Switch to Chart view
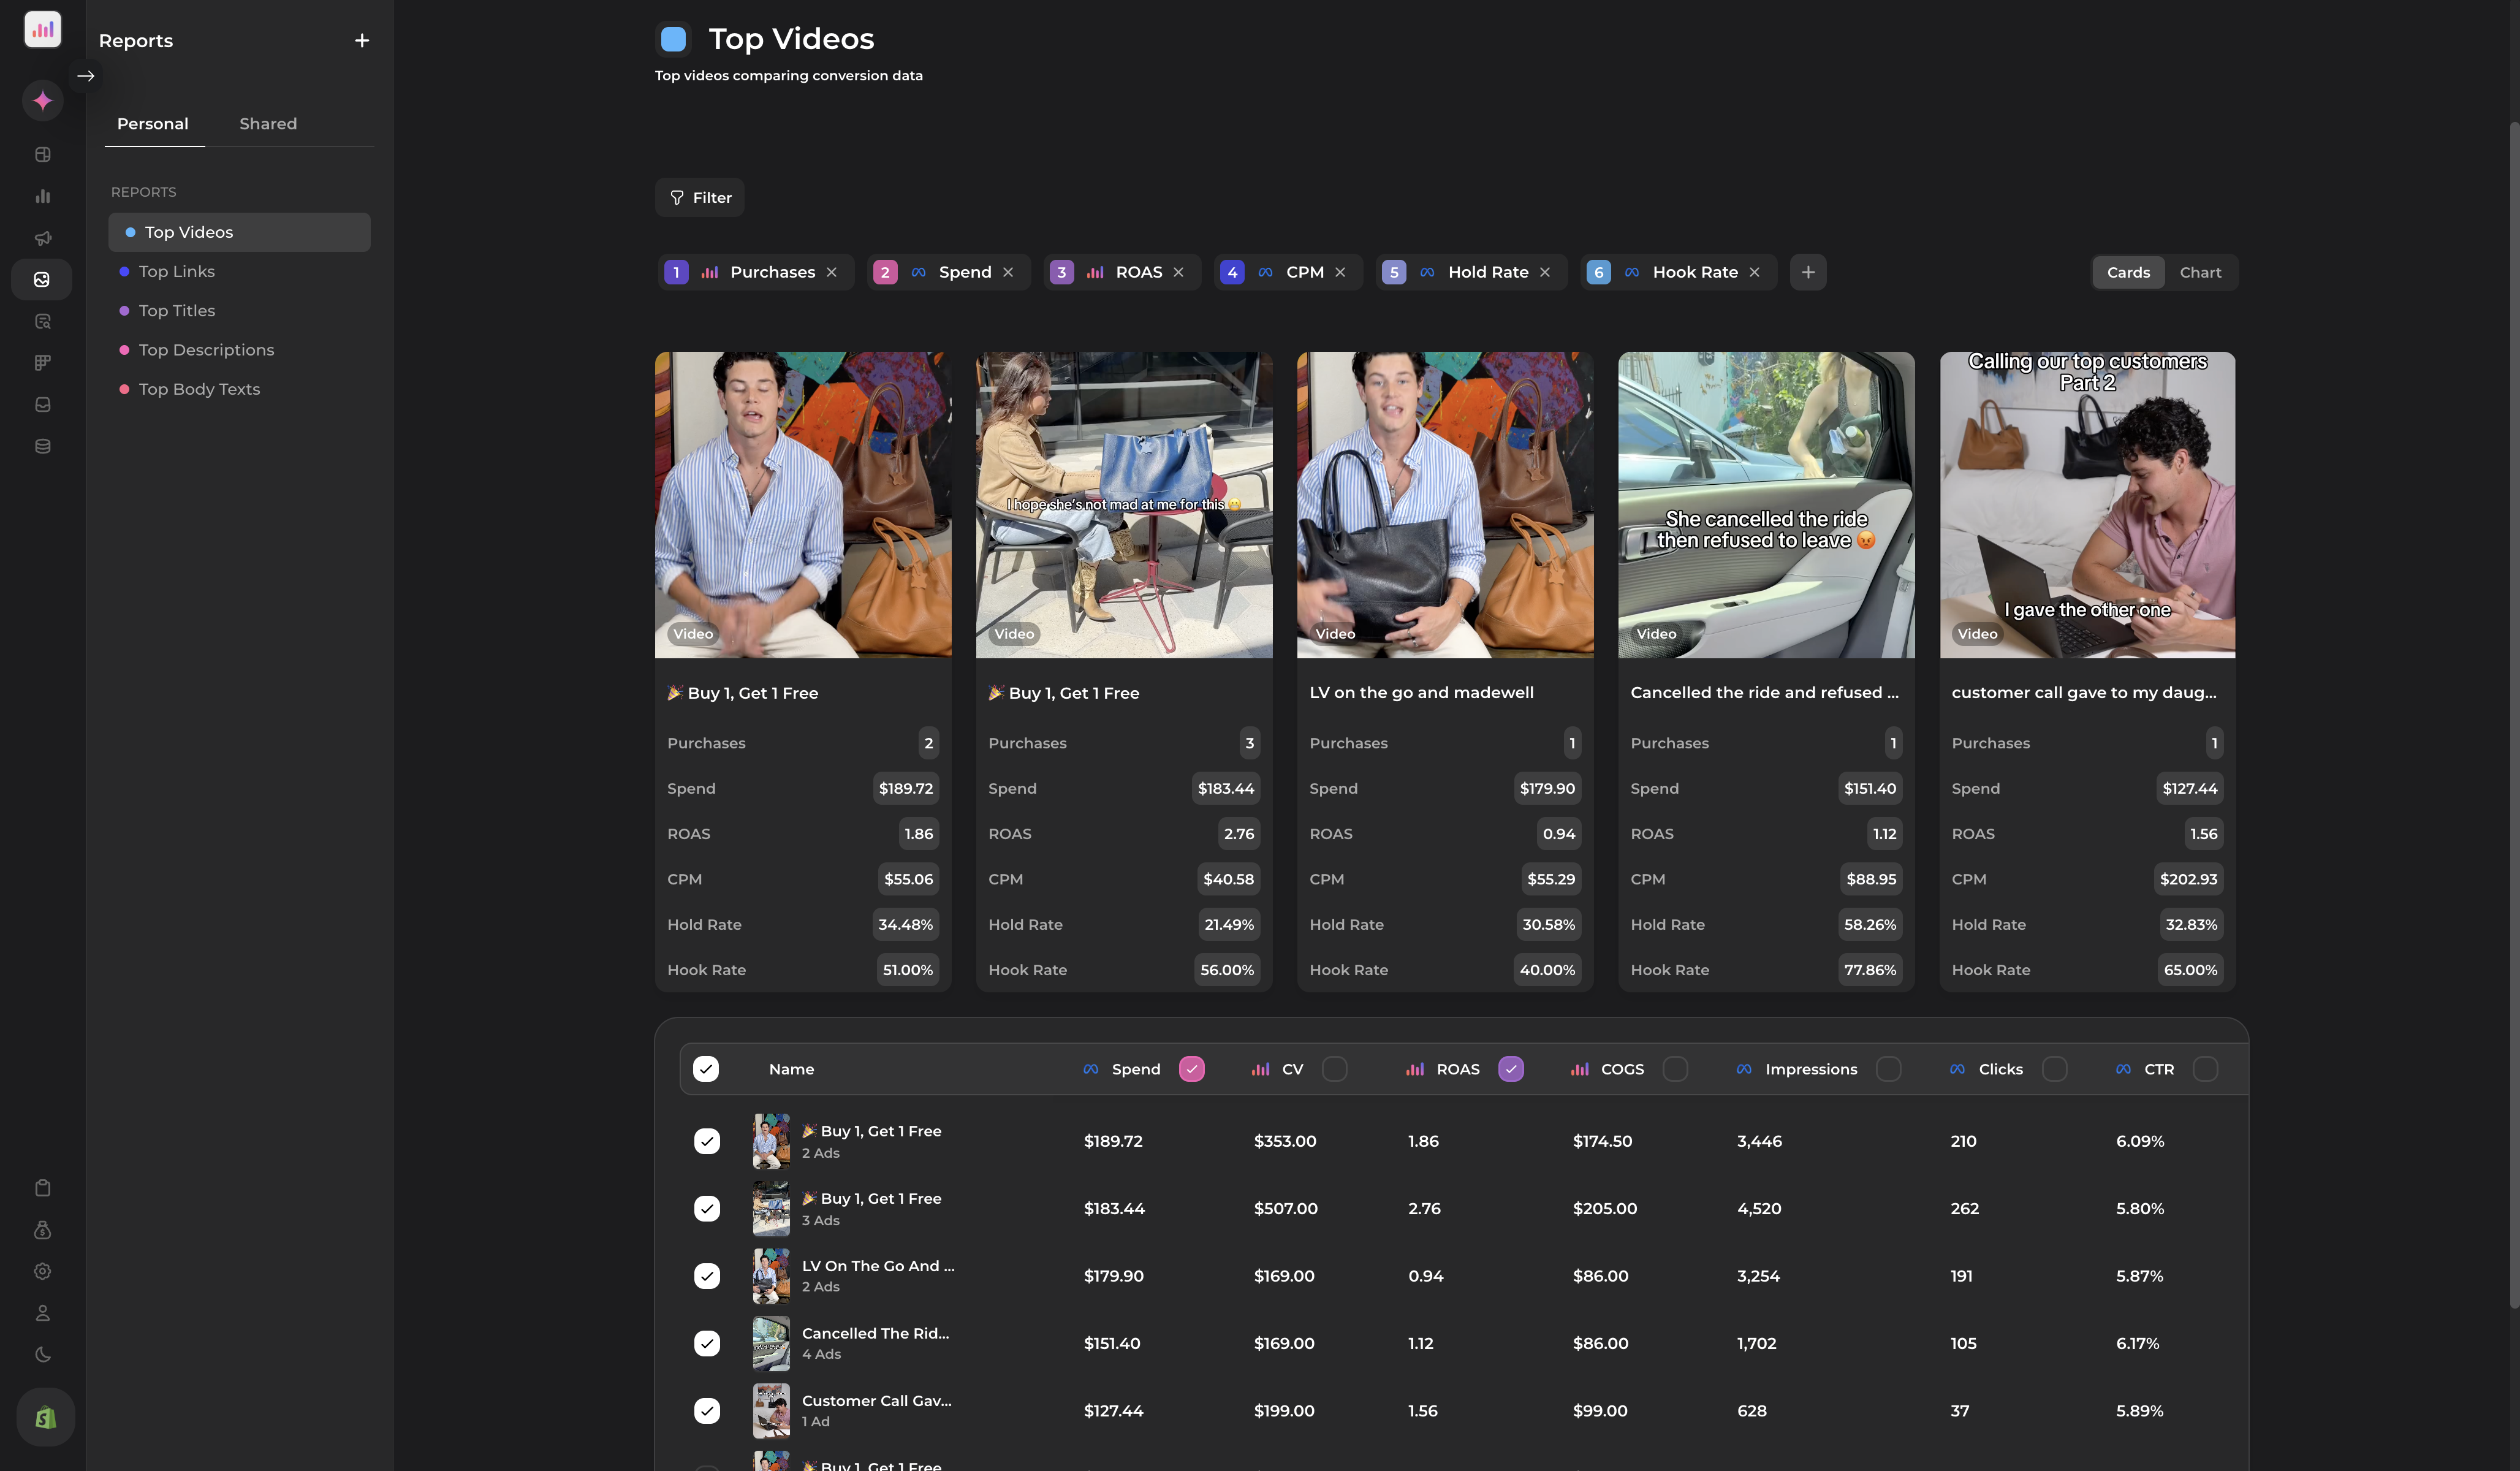2520x1471 pixels. pyautogui.click(x=2201, y=272)
